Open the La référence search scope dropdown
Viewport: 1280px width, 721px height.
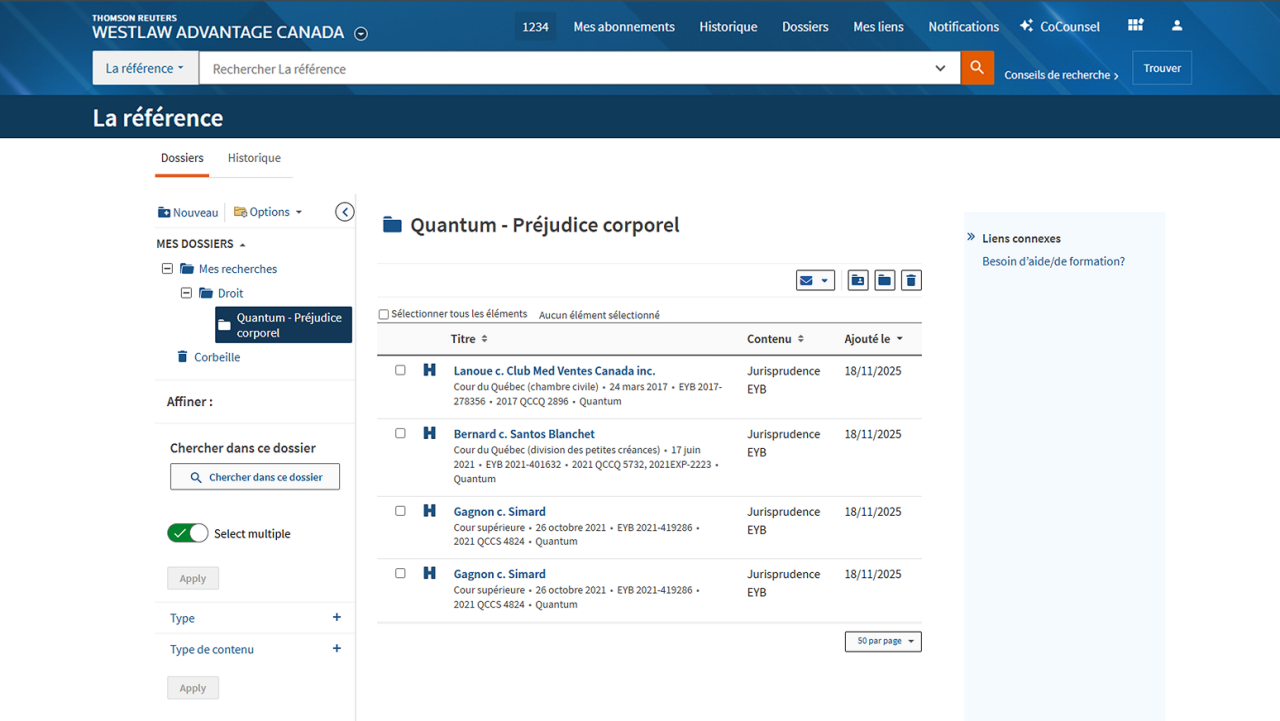coord(145,68)
